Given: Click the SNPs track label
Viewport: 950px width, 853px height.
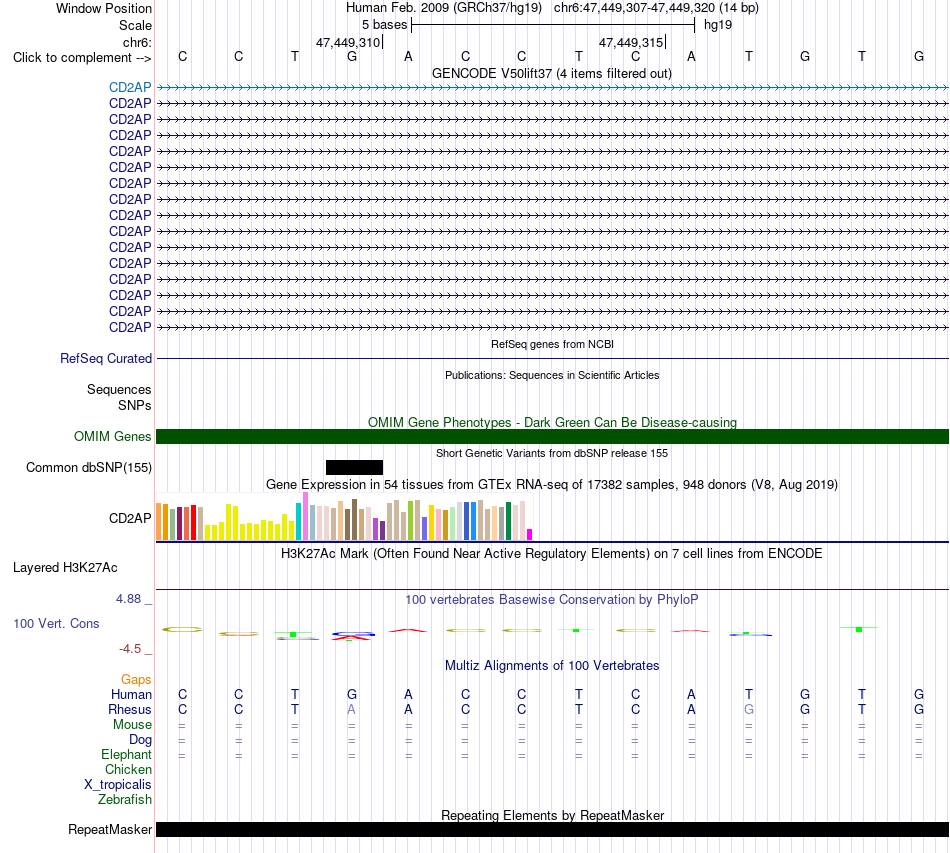Looking at the screenshot, I should [135, 405].
